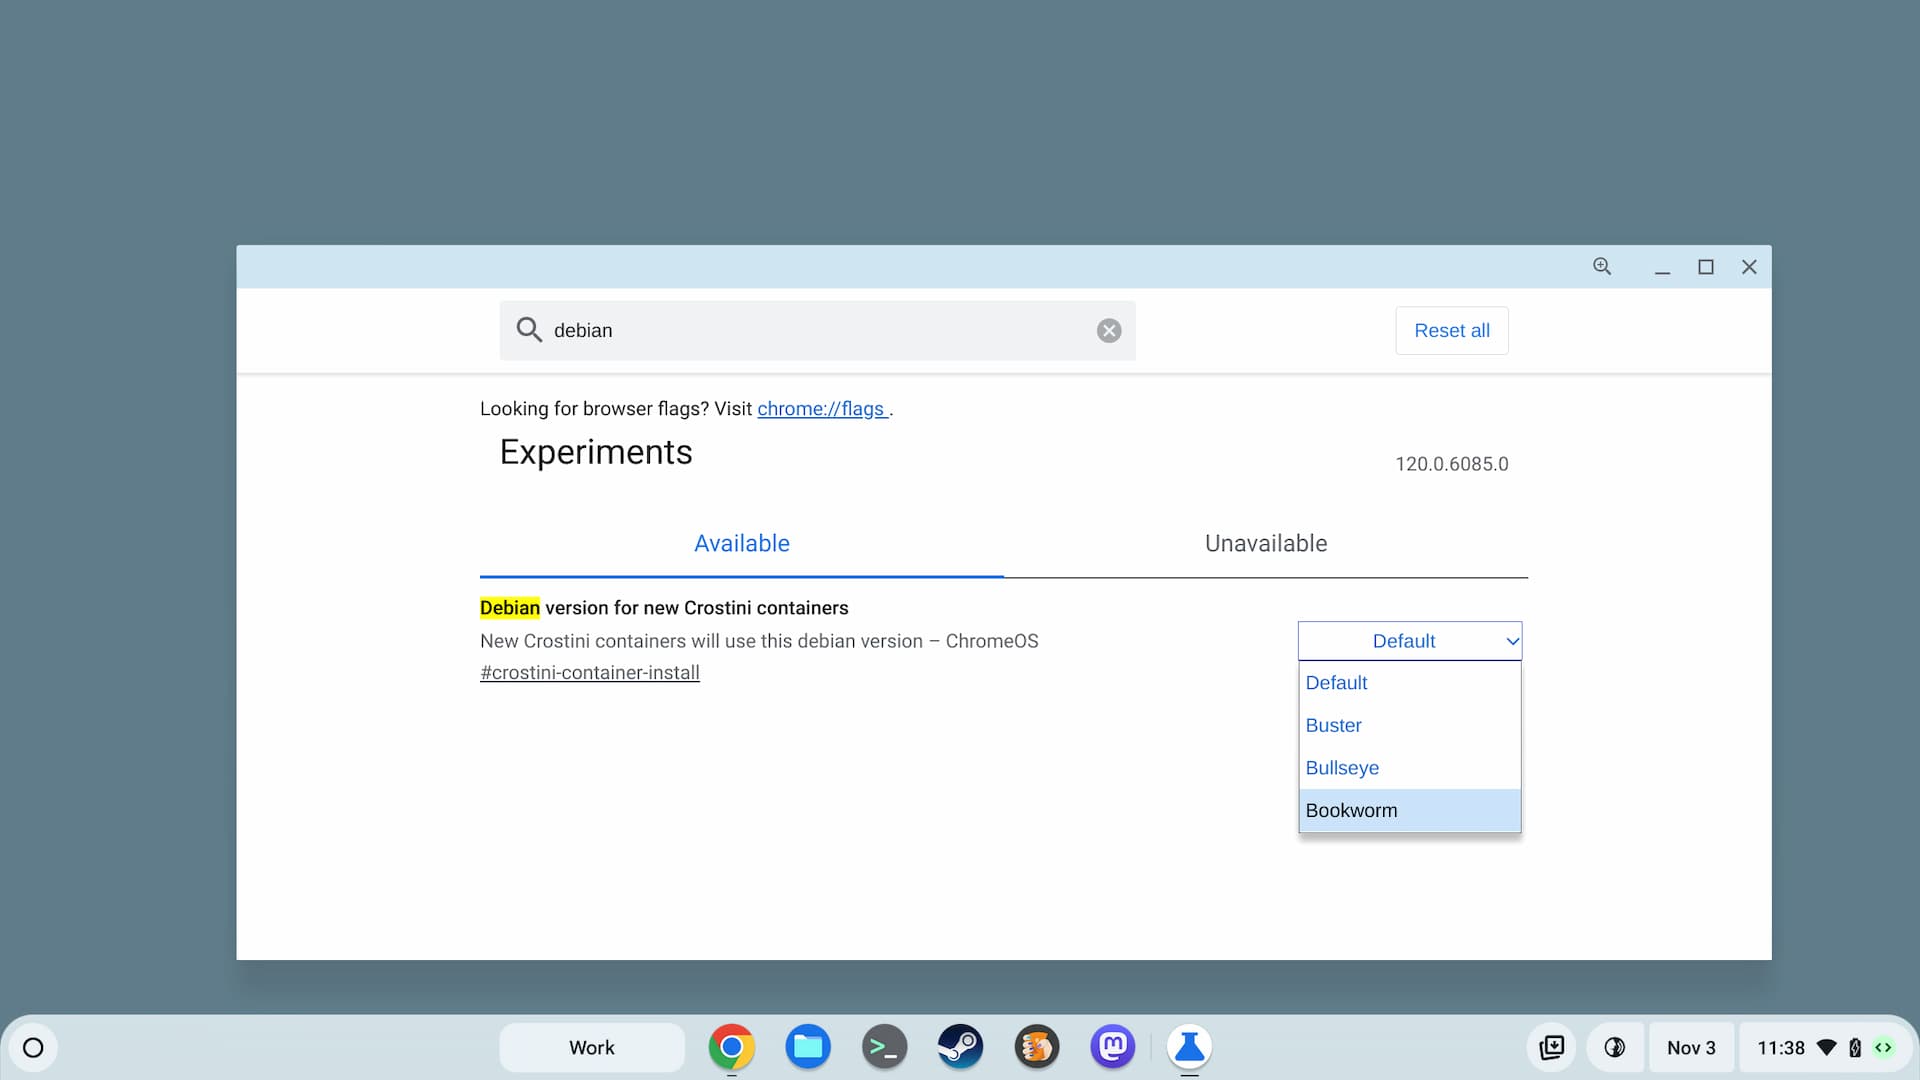Image resolution: width=1920 pixels, height=1080 pixels.
Task: Clear the debian search field
Action: (1109, 330)
